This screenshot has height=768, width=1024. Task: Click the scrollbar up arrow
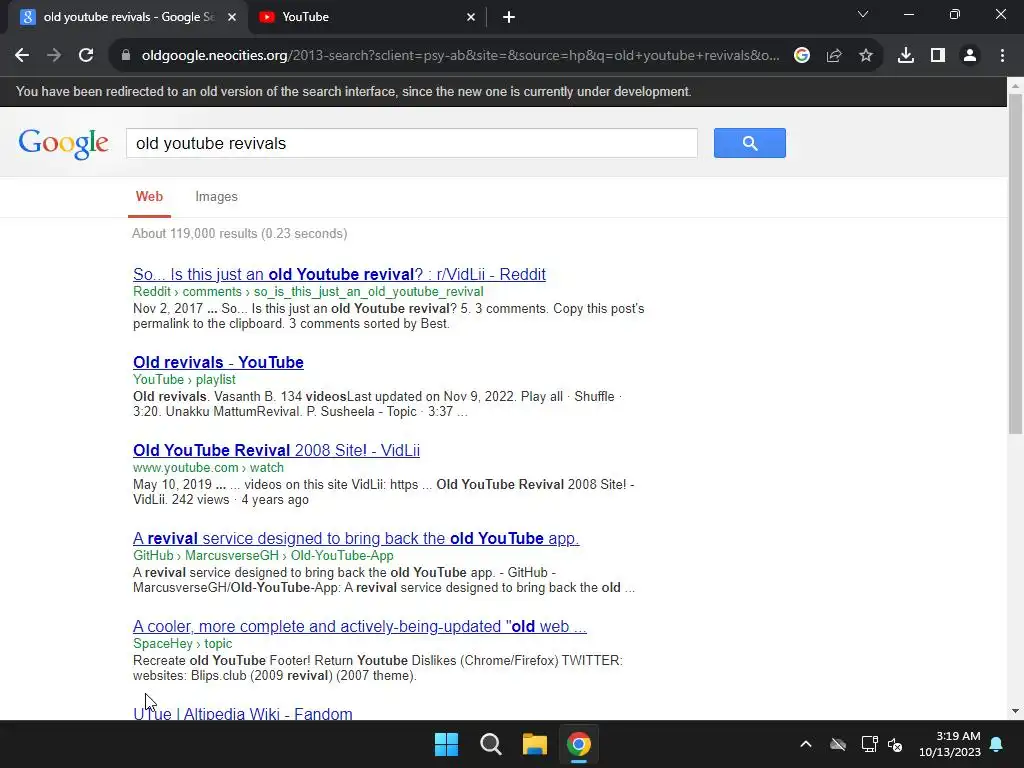point(1015,86)
